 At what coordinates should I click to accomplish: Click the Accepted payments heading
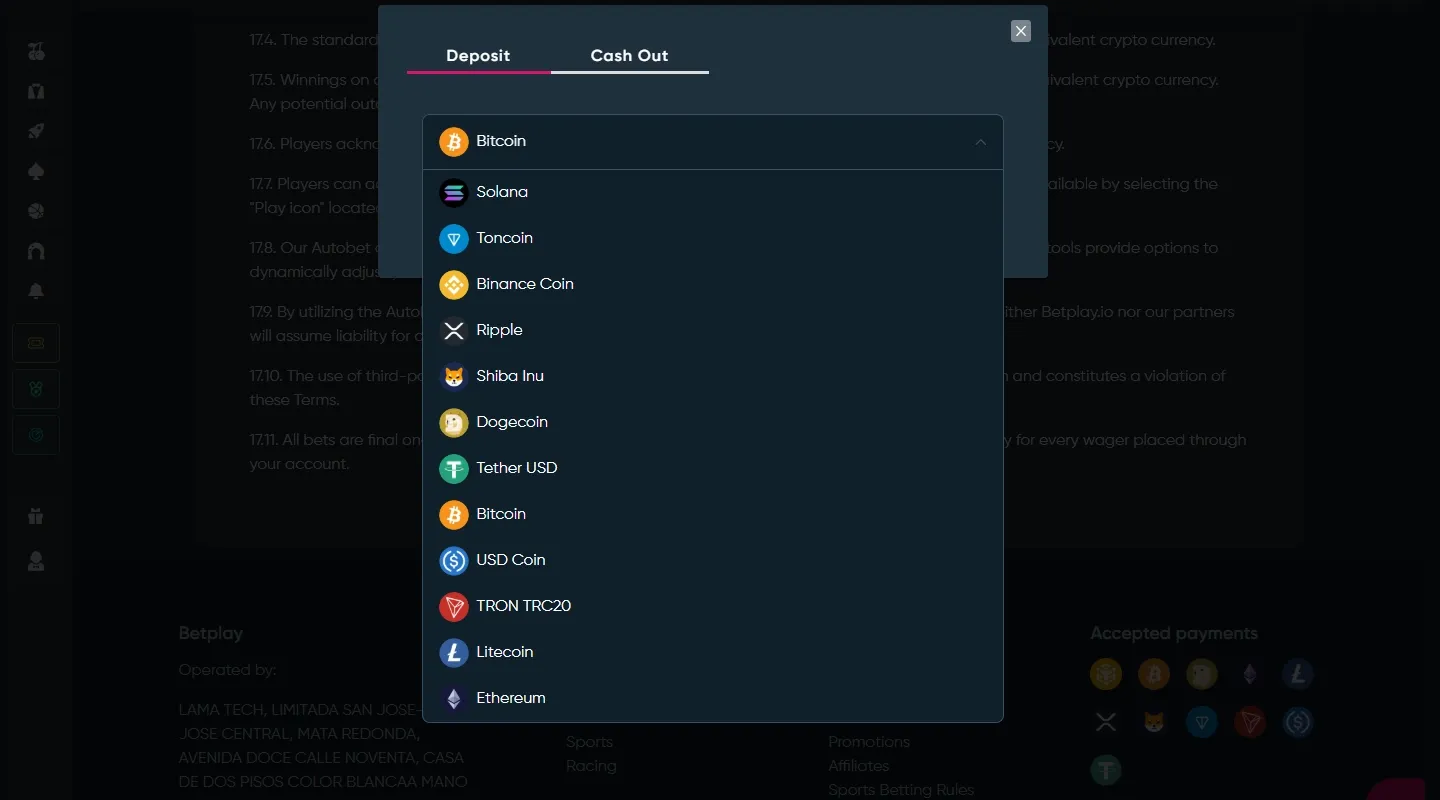[x=1174, y=633]
